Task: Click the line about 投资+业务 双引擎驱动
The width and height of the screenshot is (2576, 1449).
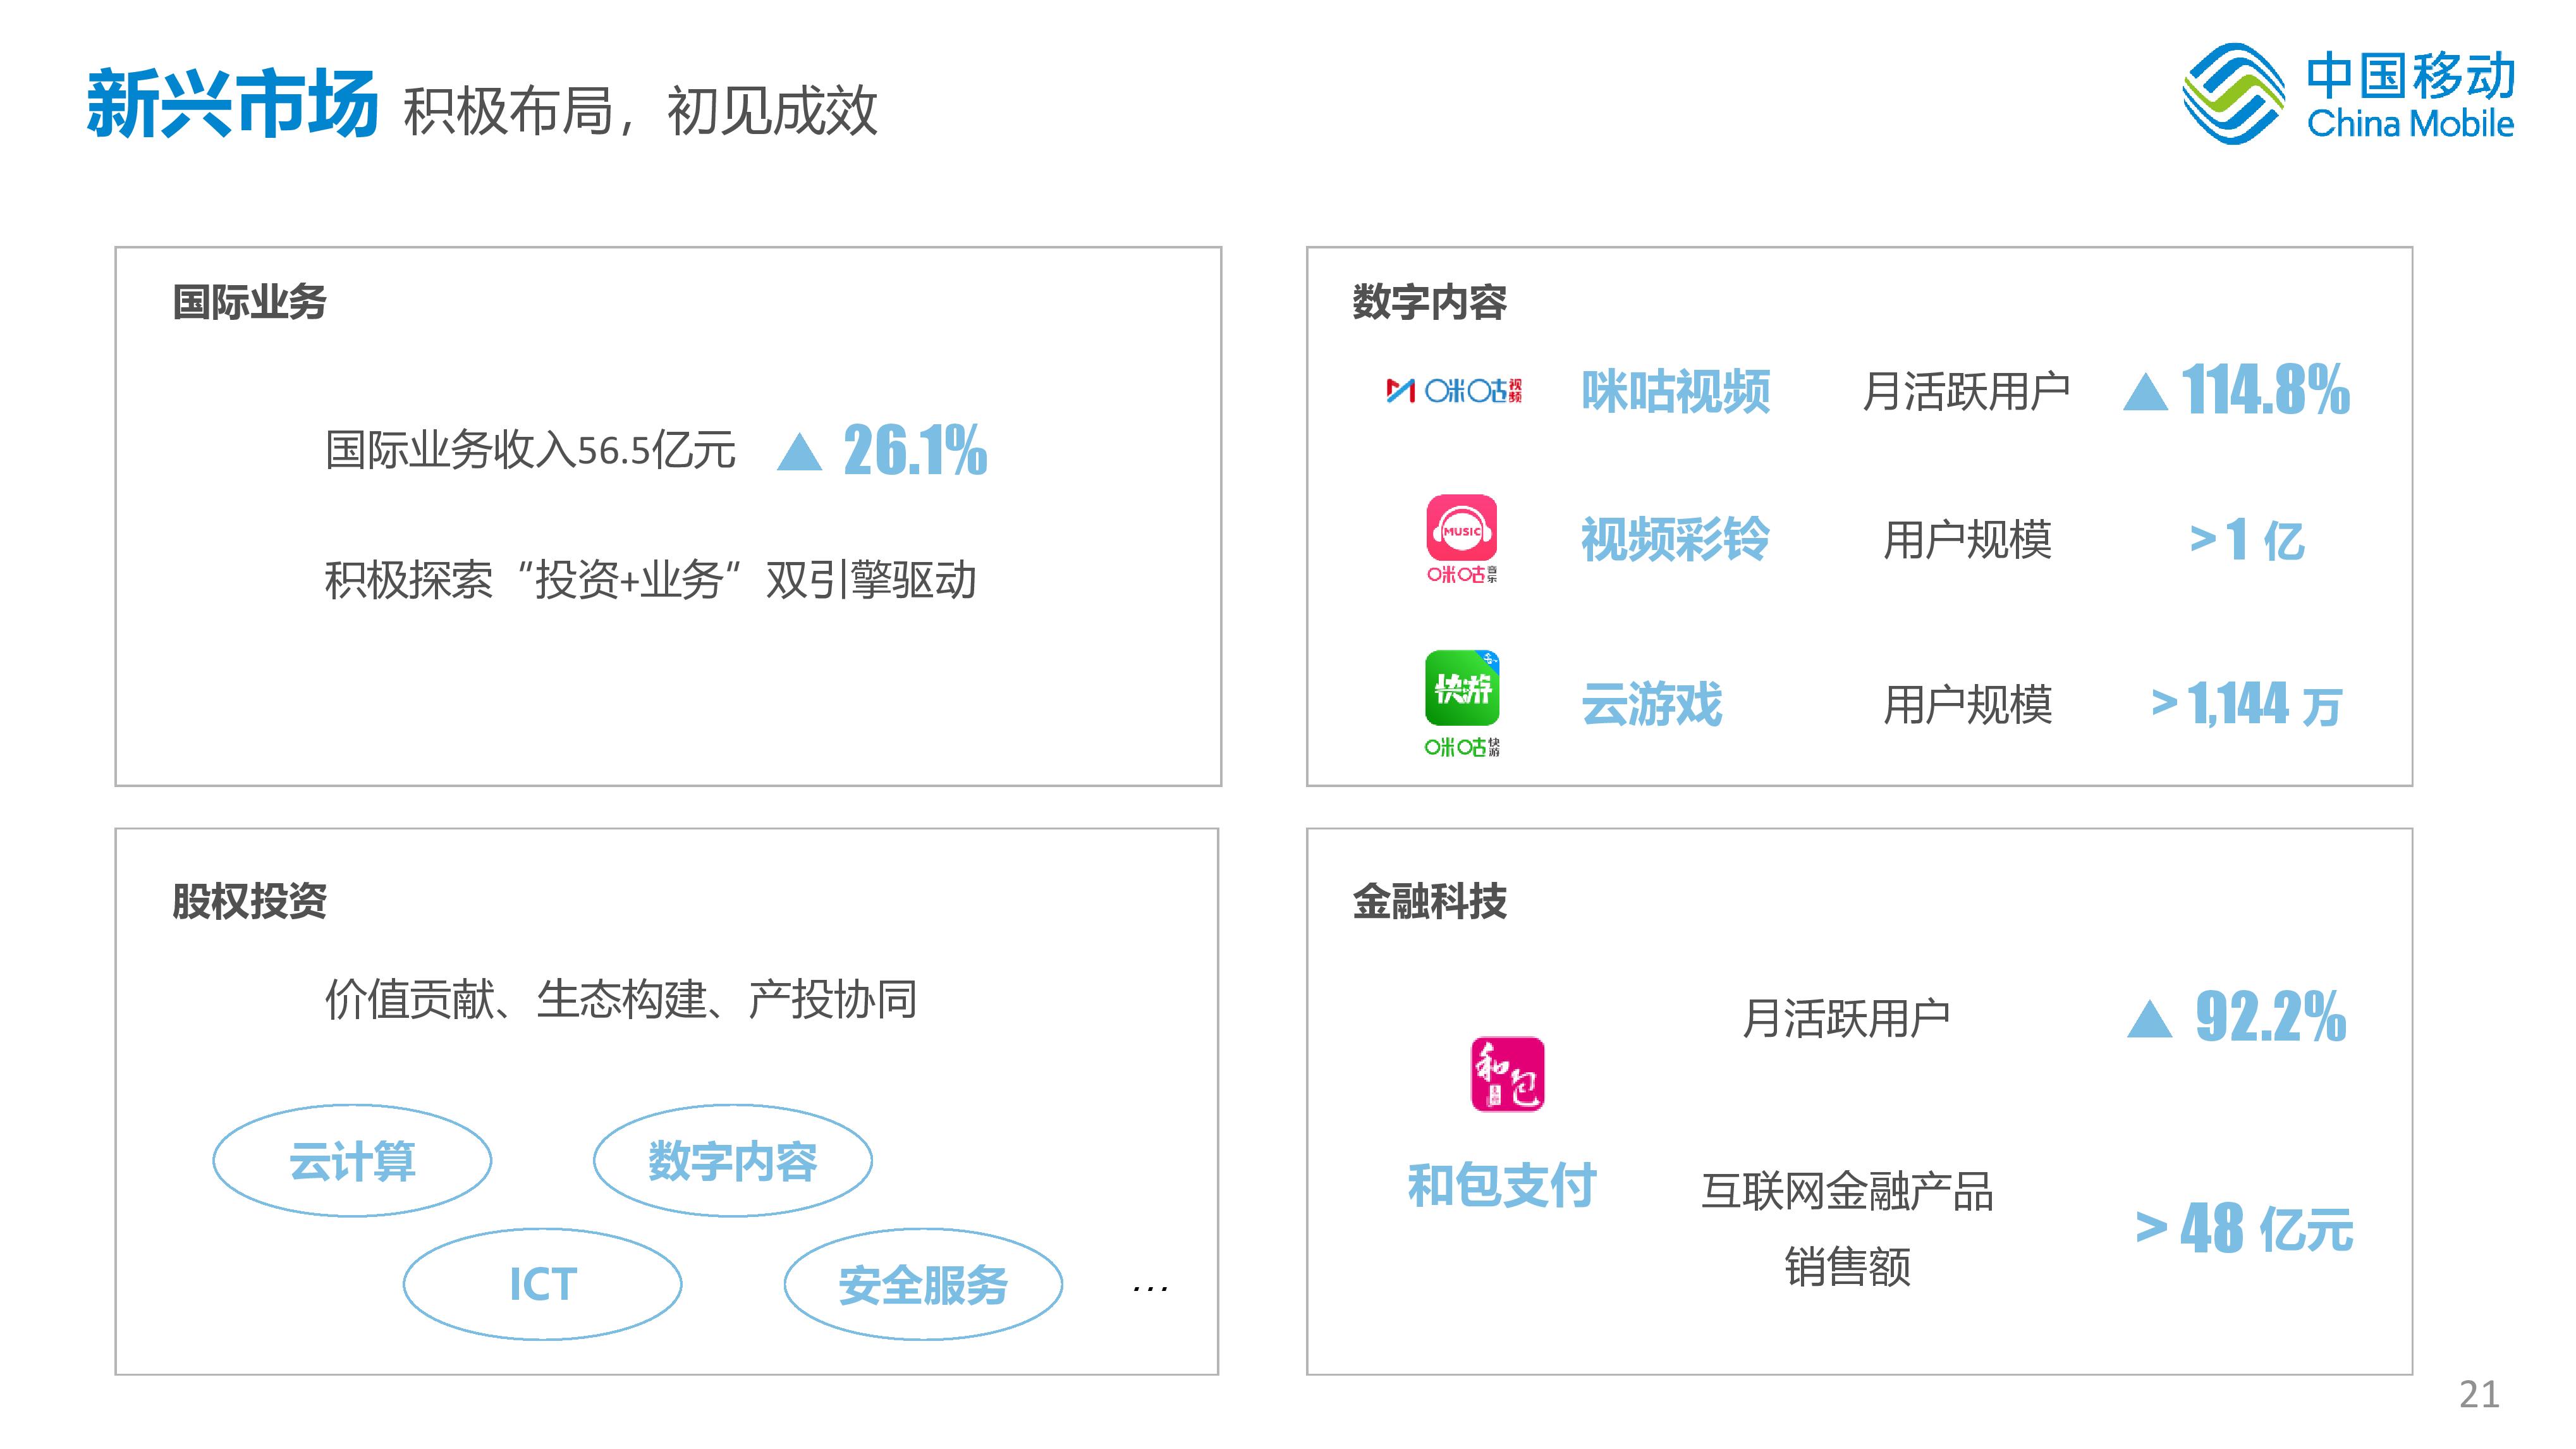Action: coord(650,580)
